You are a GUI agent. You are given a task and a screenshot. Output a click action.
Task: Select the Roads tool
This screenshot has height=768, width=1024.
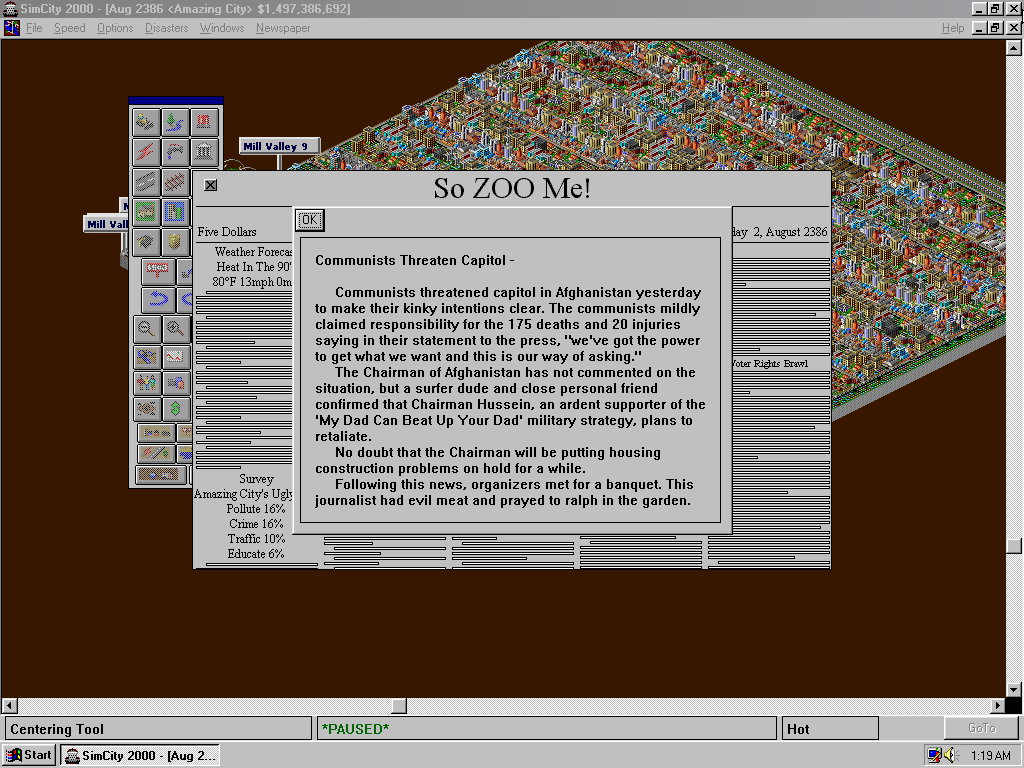point(146,182)
